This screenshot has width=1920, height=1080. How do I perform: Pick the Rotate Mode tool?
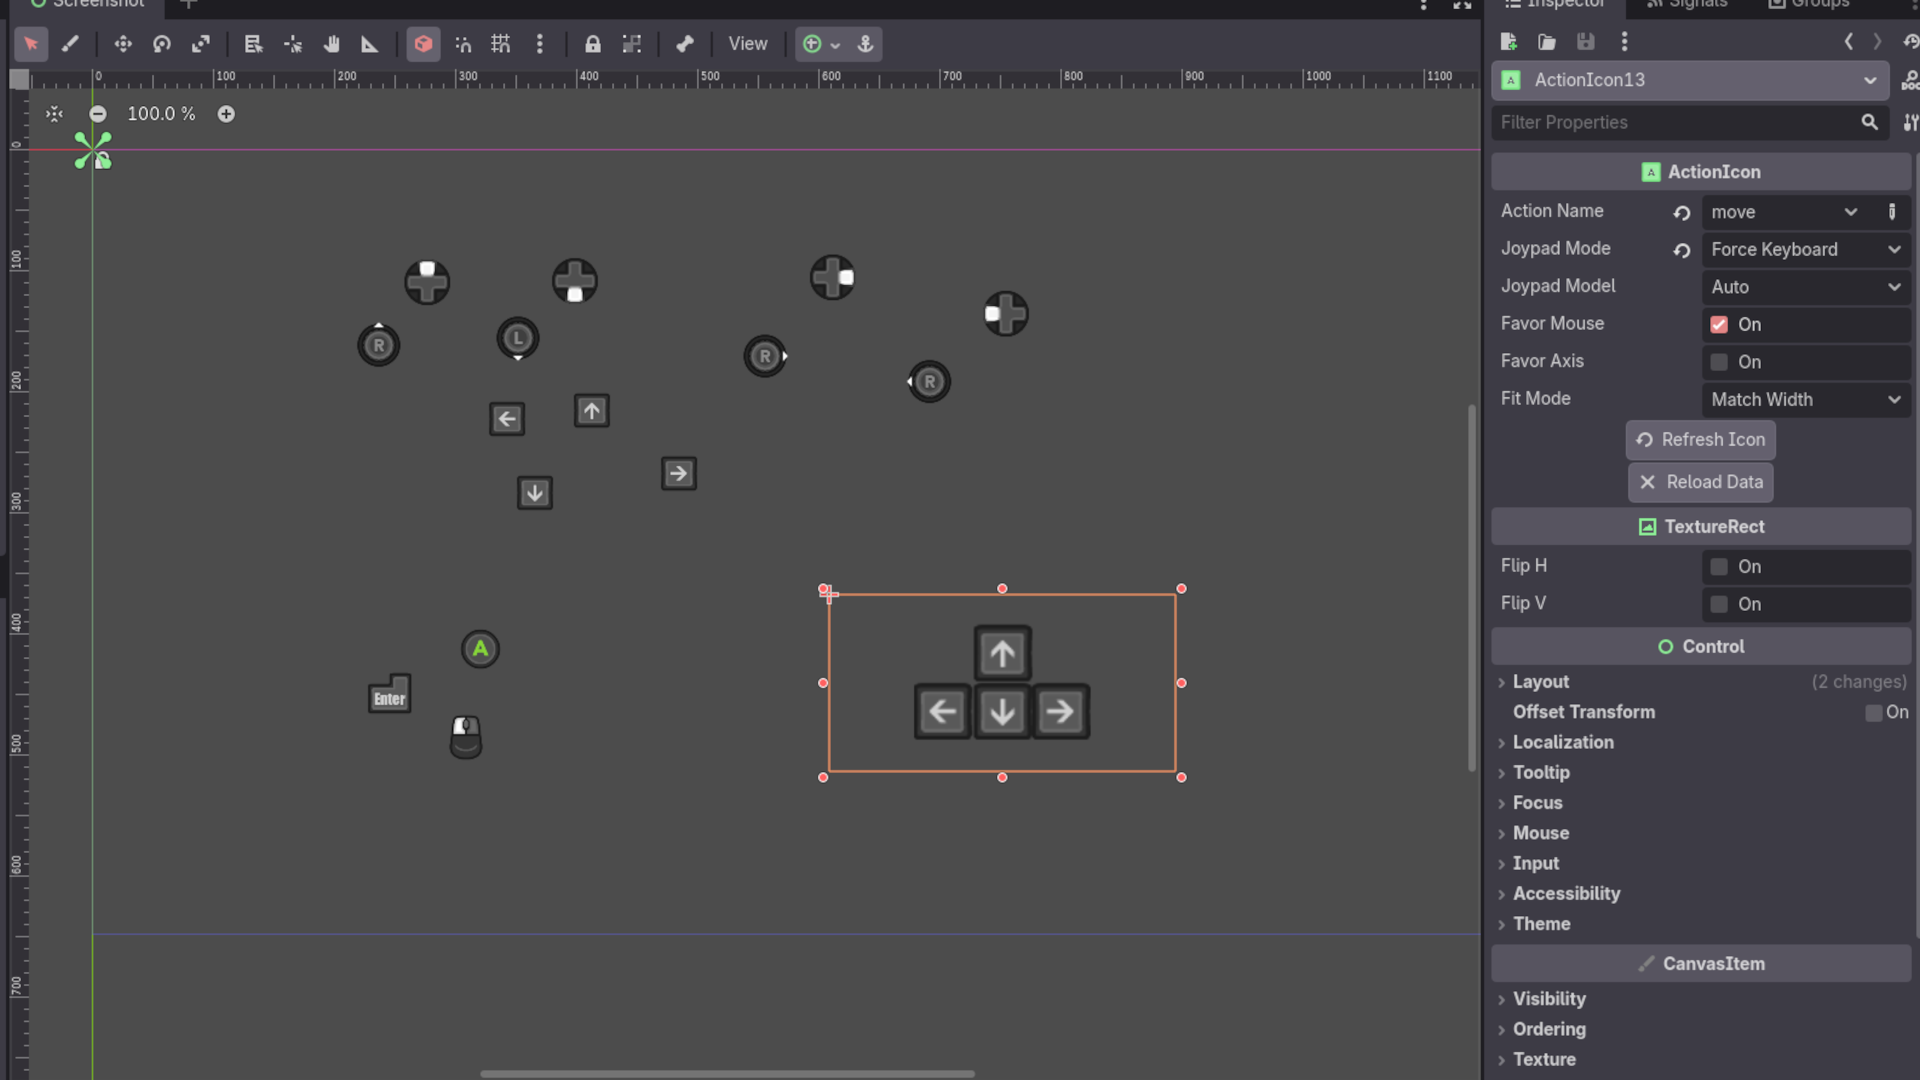pos(162,44)
